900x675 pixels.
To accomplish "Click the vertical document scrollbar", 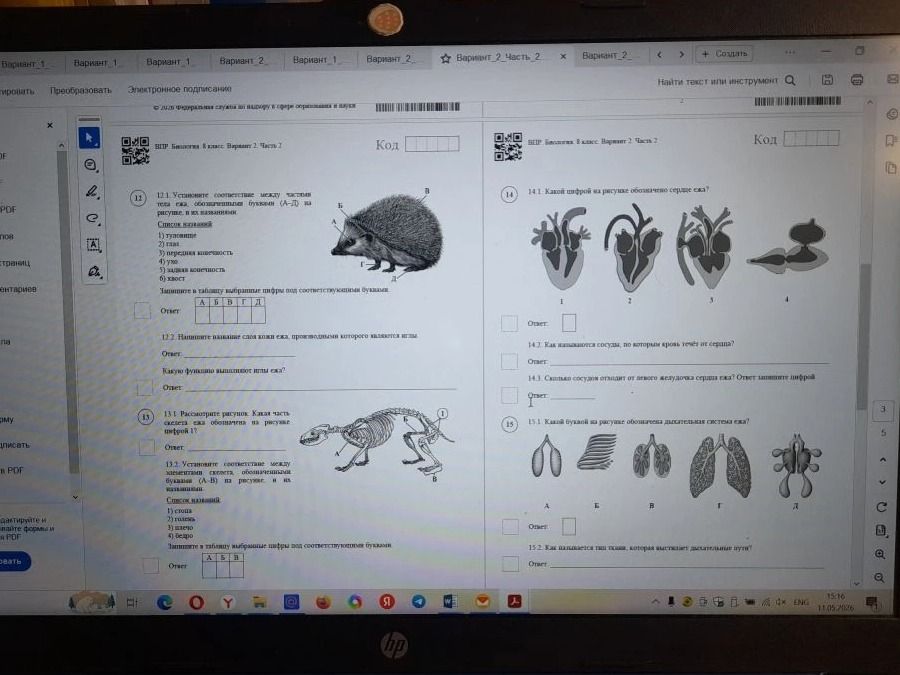I will [862, 338].
